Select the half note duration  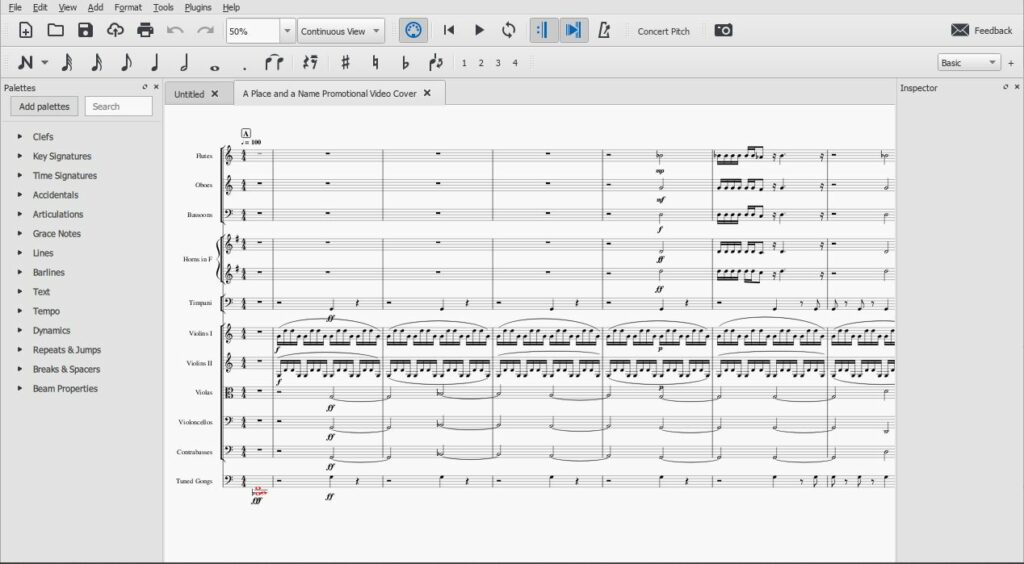[x=185, y=63]
